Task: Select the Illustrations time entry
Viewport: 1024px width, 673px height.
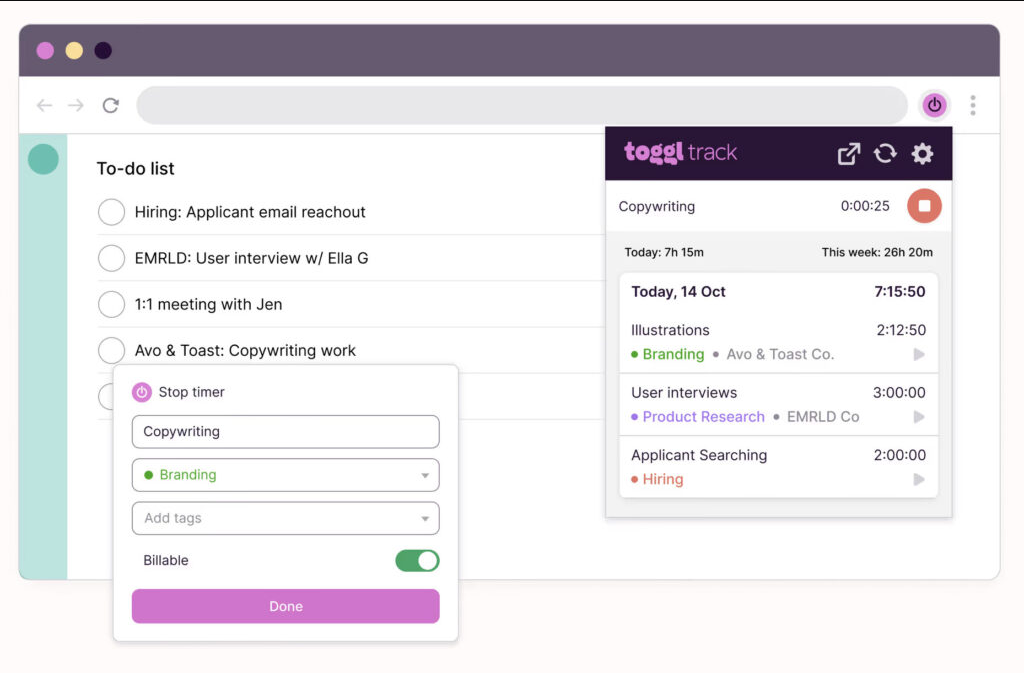Action: tap(778, 342)
